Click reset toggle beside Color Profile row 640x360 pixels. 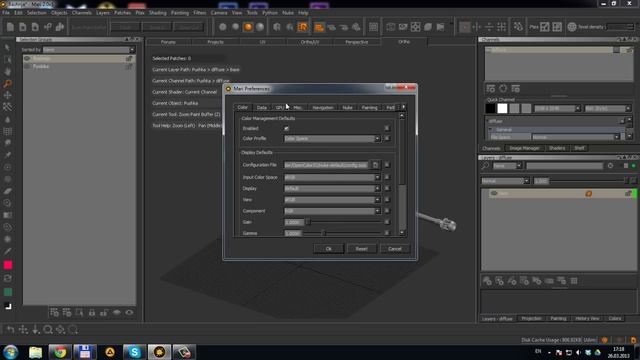point(387,138)
